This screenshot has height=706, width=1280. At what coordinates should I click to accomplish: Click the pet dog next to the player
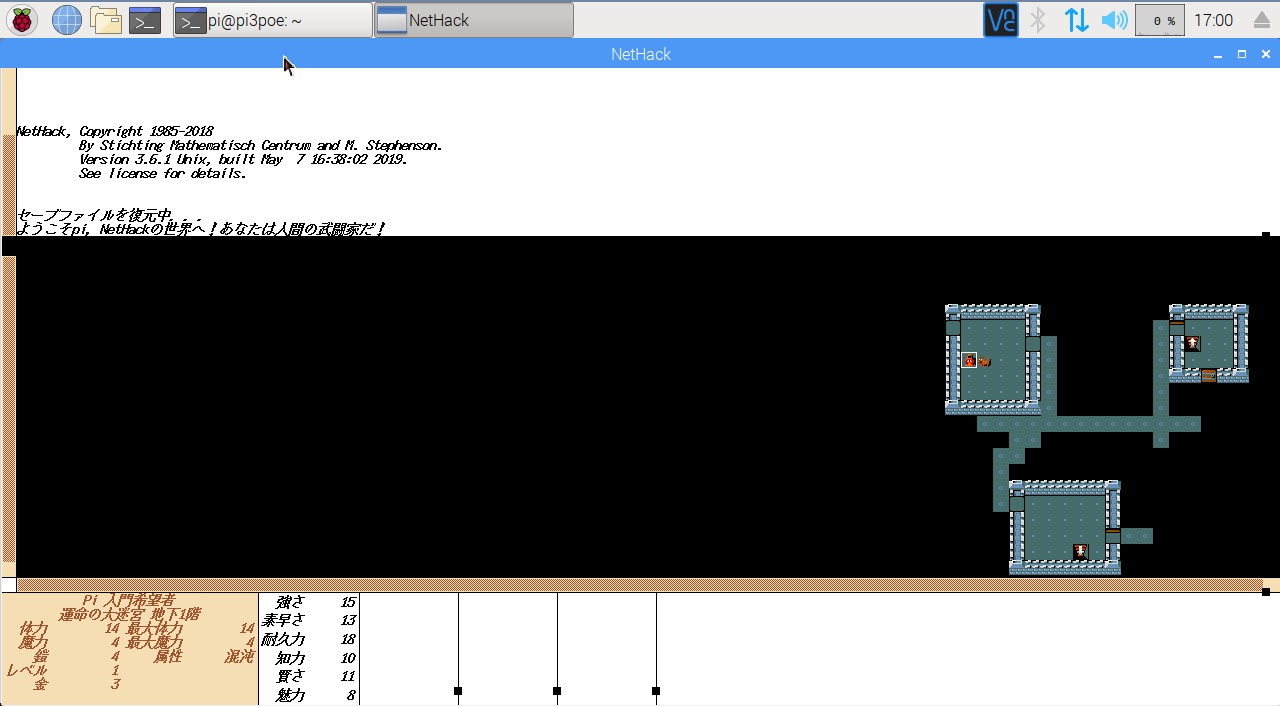[x=984, y=360]
